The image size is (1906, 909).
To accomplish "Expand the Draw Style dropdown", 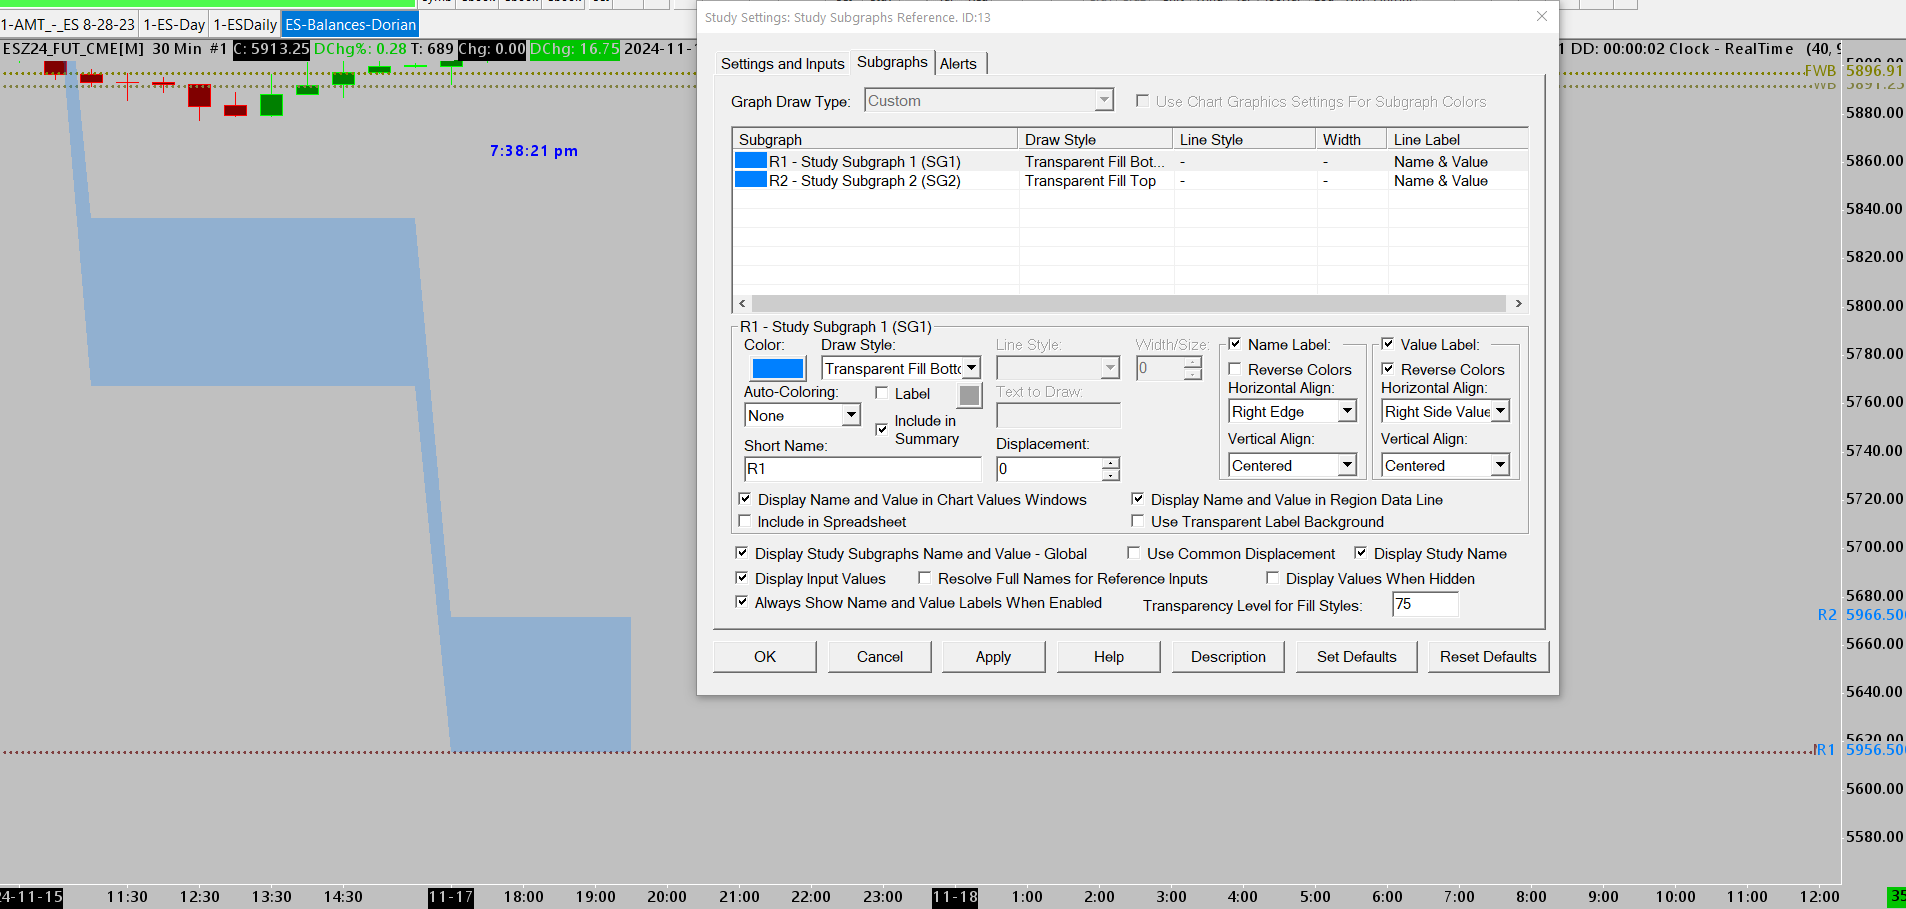I will click(x=971, y=368).
